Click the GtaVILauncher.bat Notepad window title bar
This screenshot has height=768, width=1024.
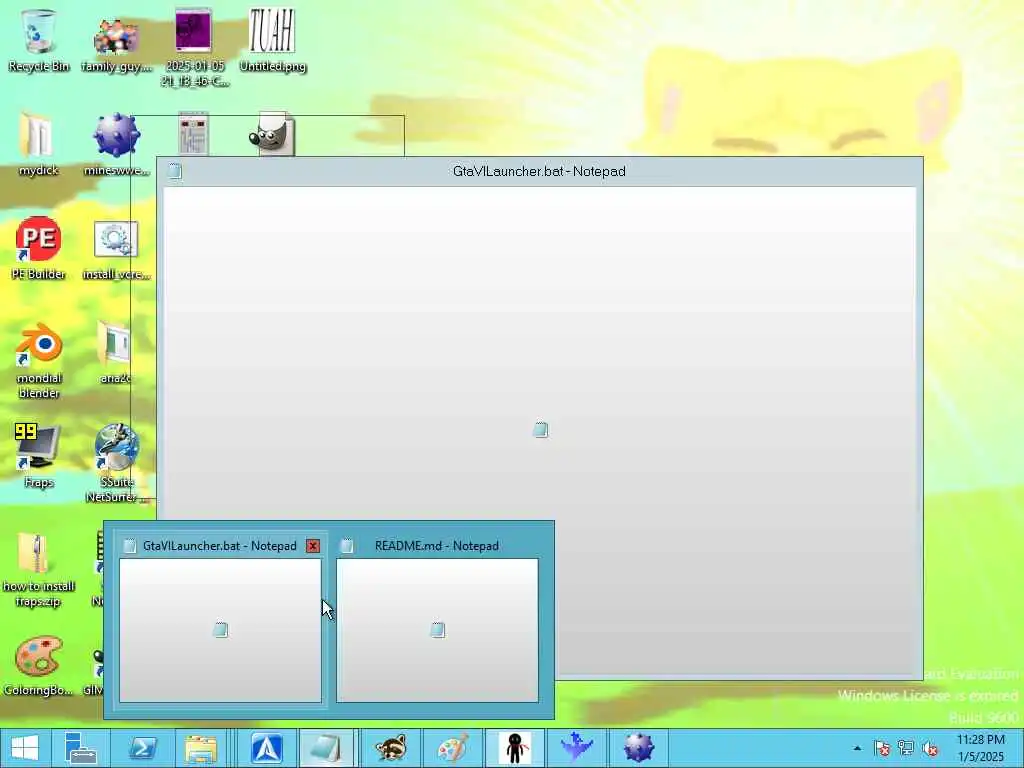coord(539,171)
